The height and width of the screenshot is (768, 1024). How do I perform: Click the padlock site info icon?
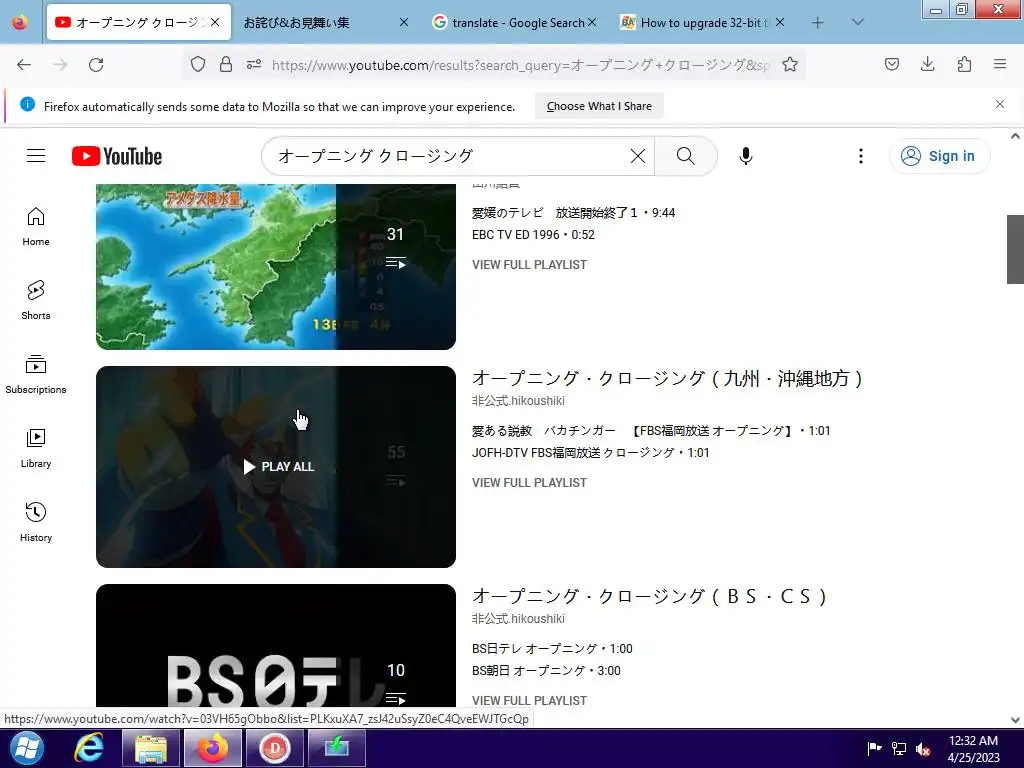[226, 64]
